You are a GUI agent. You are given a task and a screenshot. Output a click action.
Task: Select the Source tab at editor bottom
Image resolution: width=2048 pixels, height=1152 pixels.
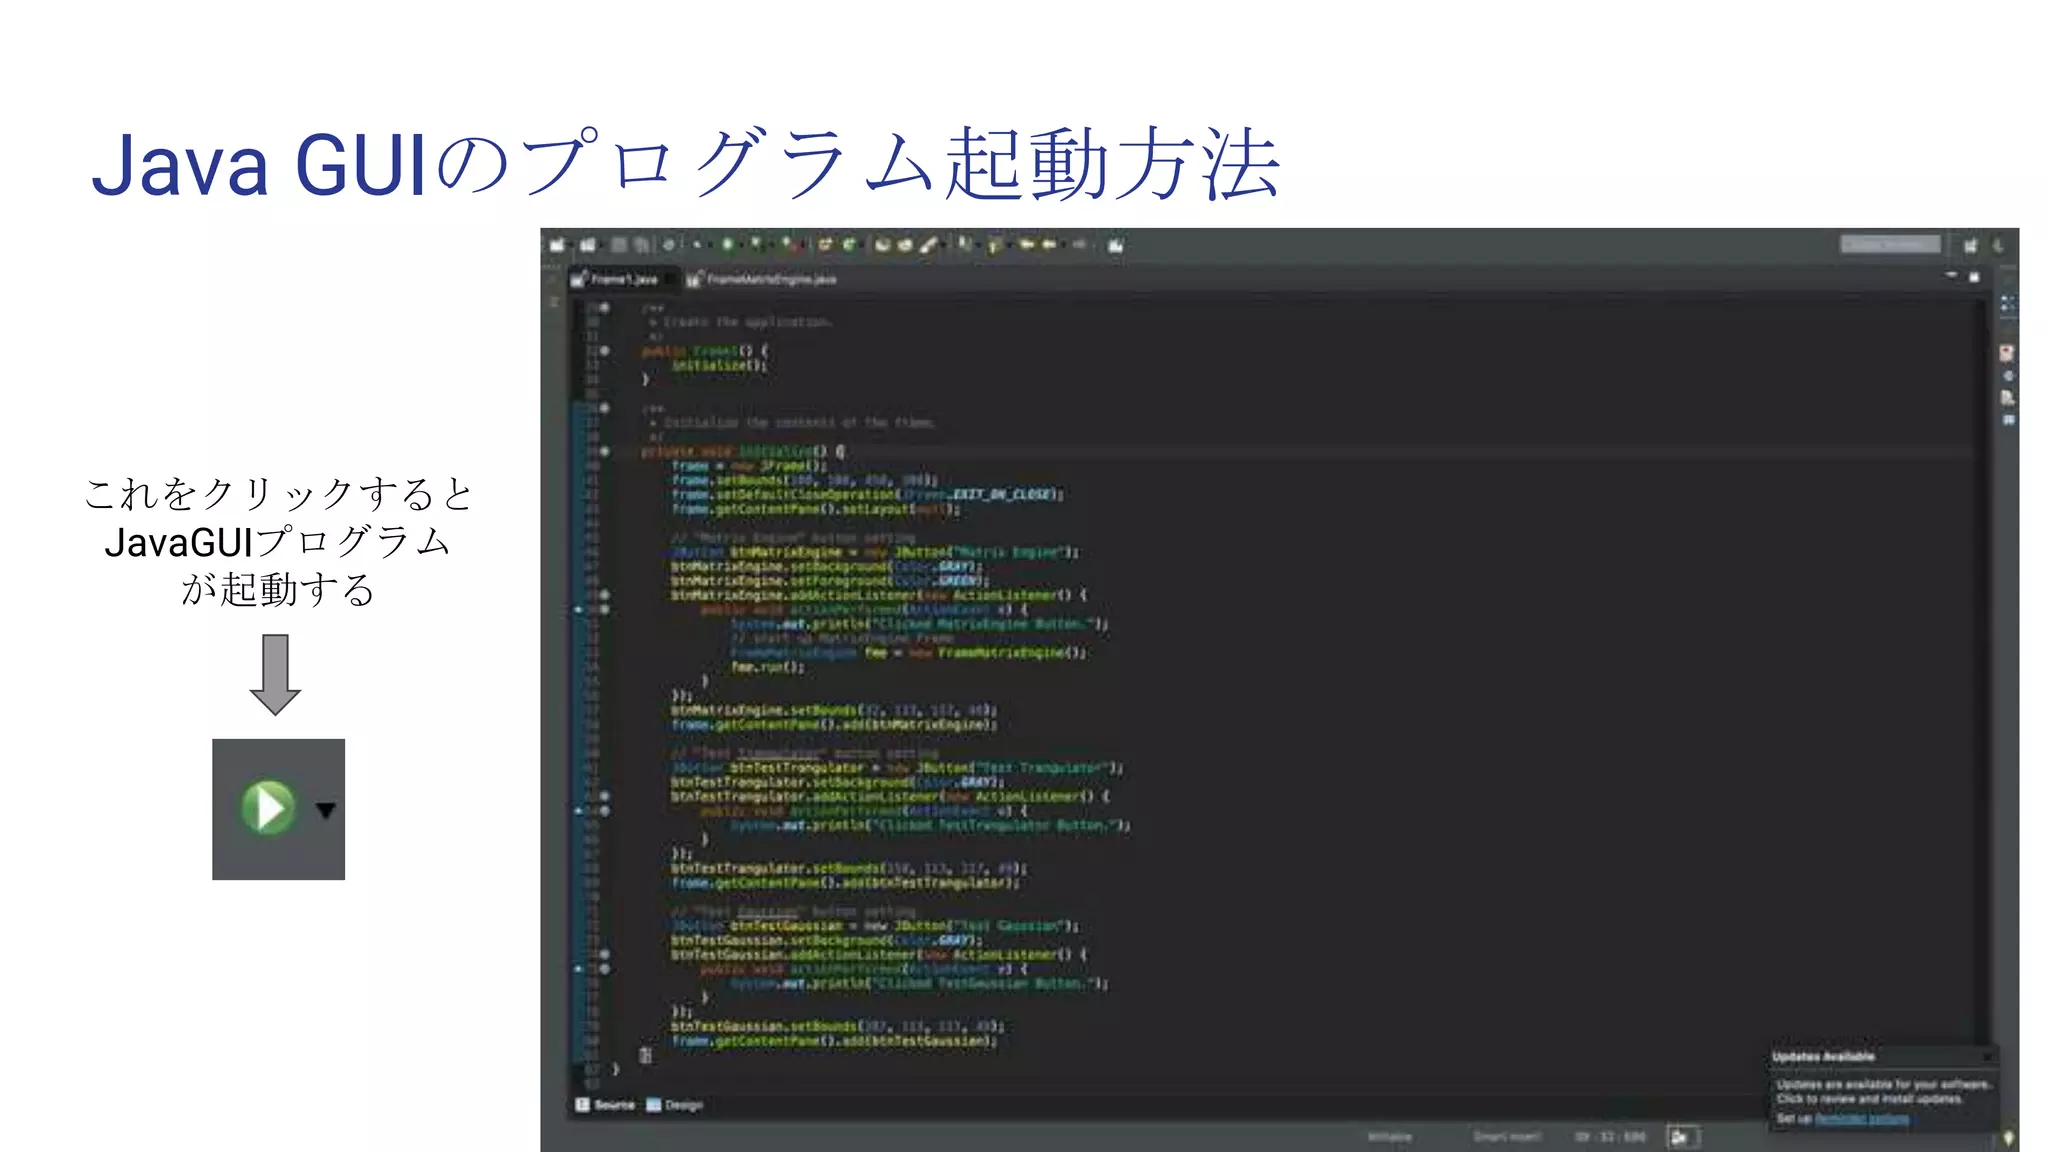tap(605, 1105)
